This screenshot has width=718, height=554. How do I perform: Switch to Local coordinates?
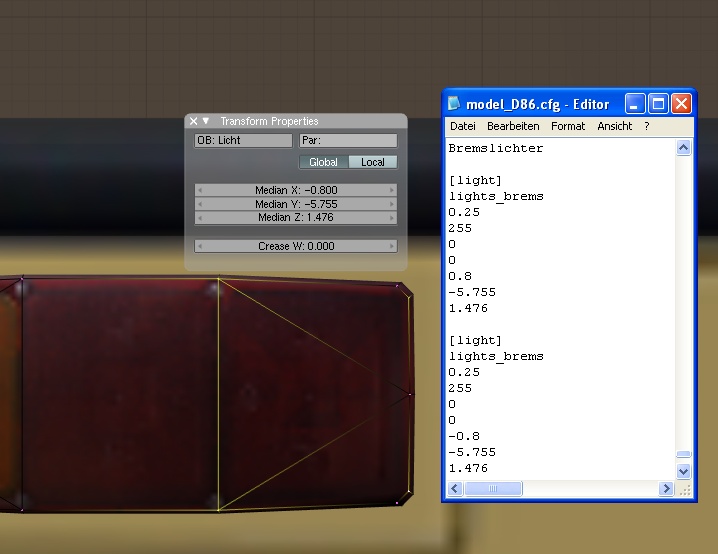point(373,162)
